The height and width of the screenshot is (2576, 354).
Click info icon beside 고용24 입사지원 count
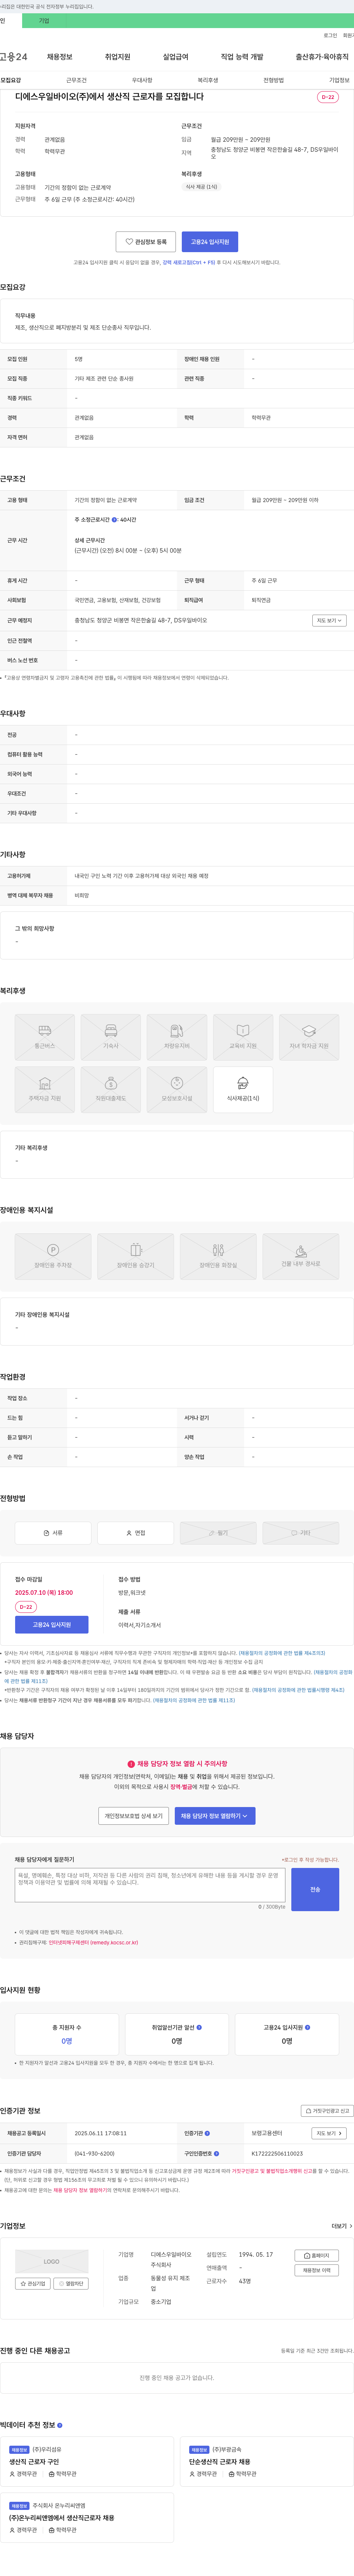point(307,2027)
